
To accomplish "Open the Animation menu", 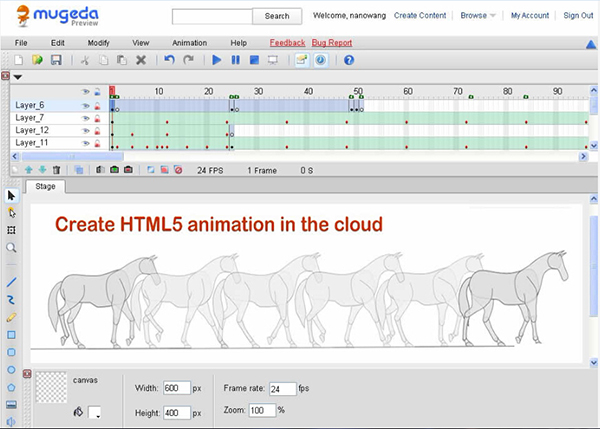I will [x=189, y=43].
